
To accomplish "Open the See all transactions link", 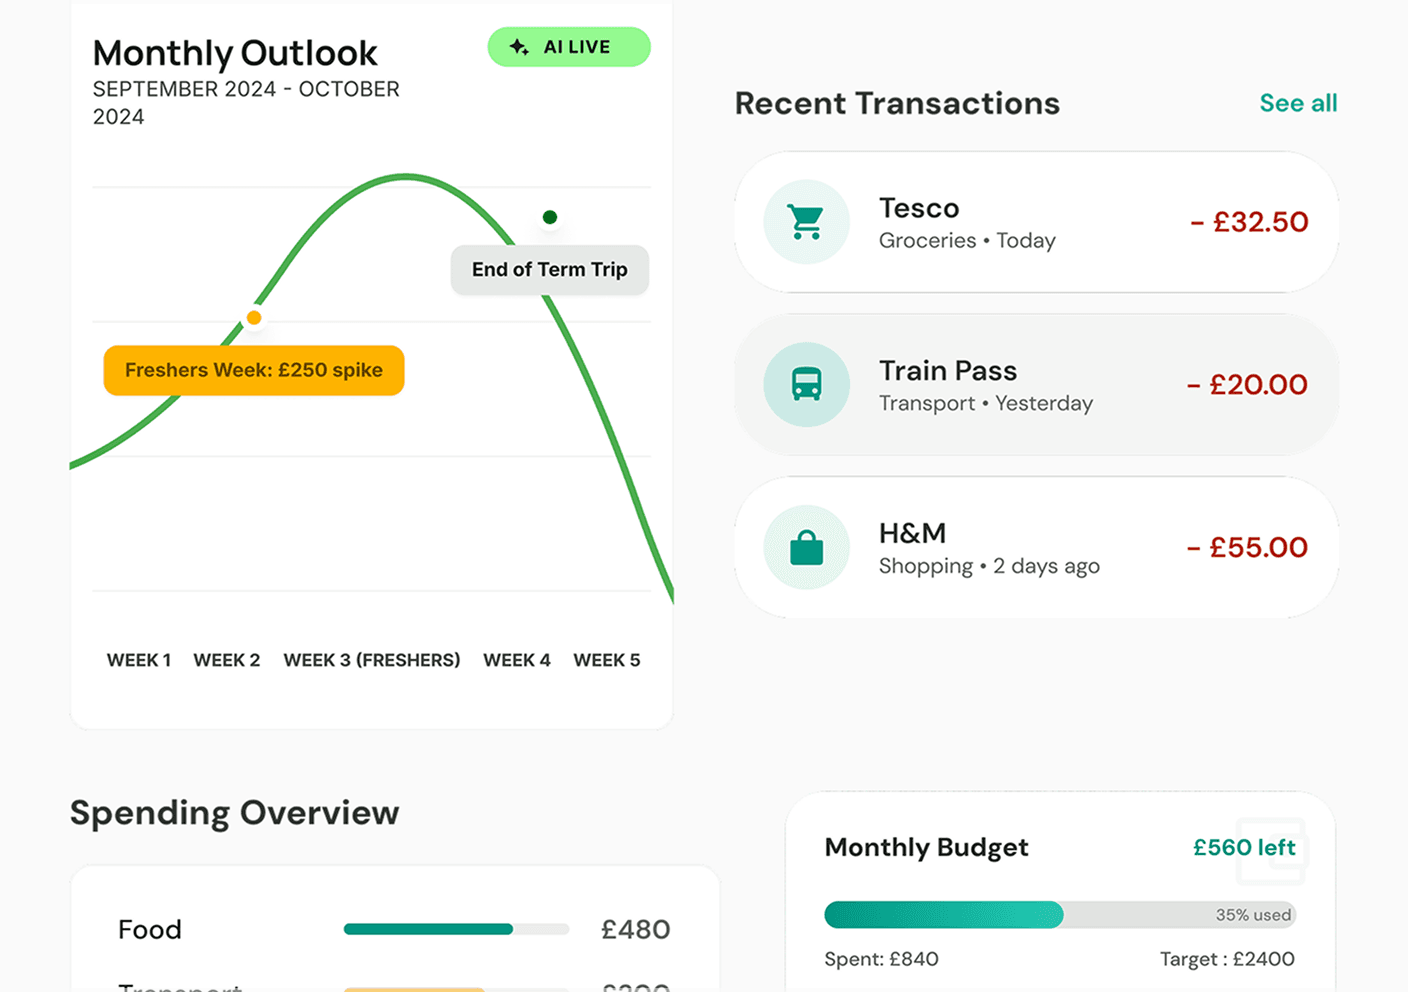I will (1298, 103).
